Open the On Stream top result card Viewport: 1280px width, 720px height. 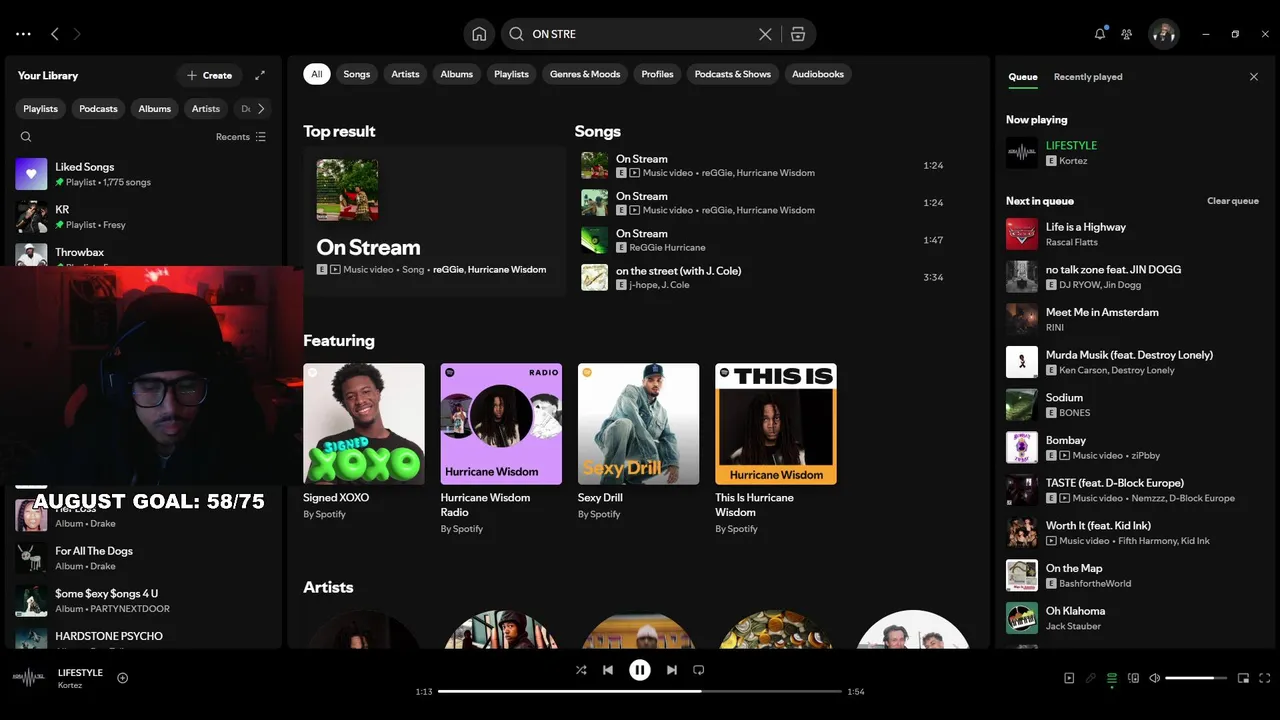click(x=434, y=221)
